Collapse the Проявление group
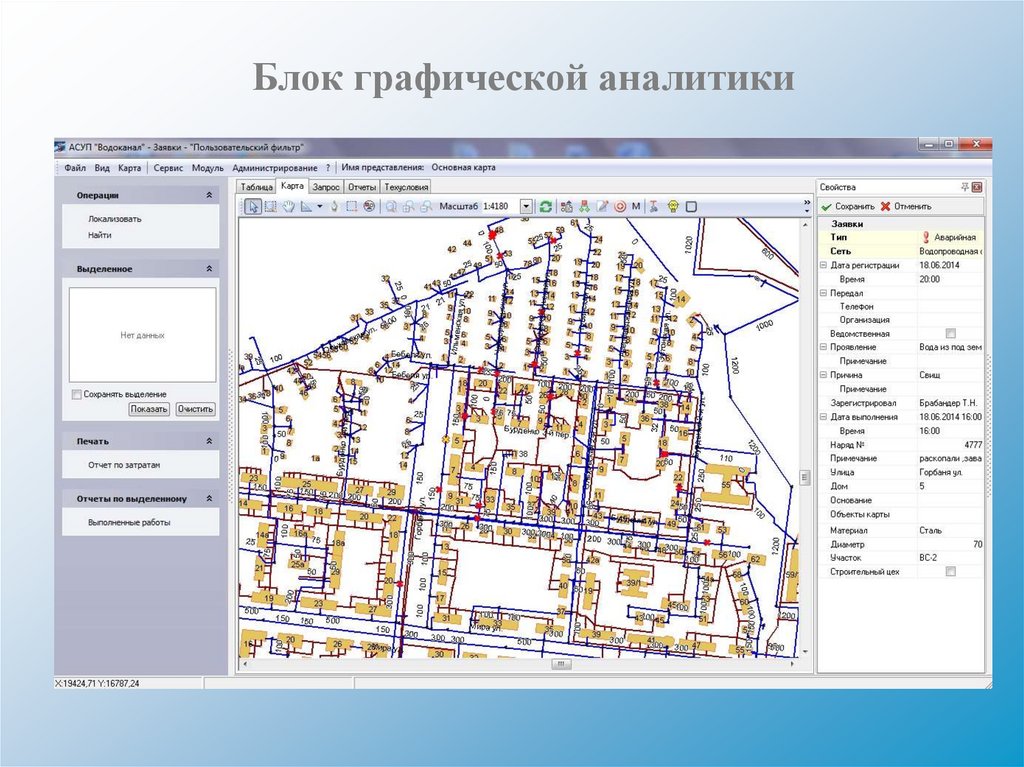 [824, 347]
